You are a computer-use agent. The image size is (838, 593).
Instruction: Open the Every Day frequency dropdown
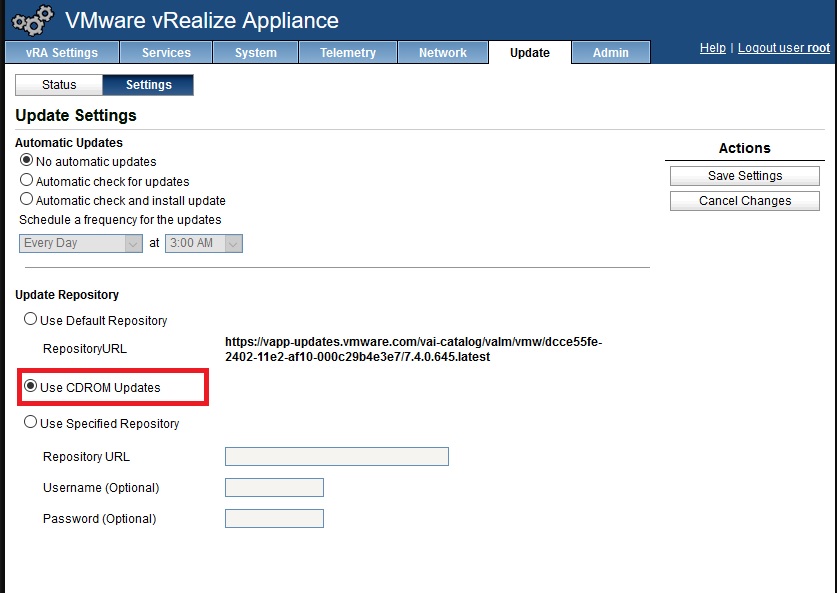coord(81,243)
